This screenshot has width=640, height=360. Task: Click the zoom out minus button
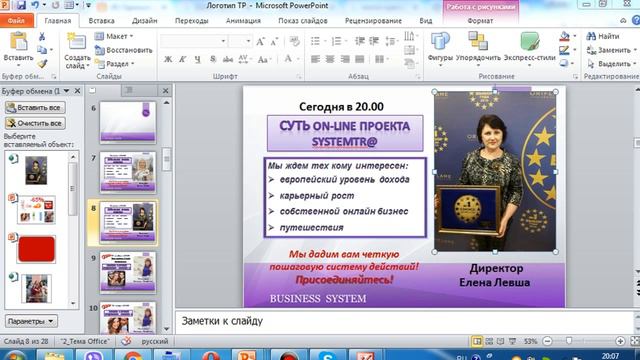[x=548, y=341]
